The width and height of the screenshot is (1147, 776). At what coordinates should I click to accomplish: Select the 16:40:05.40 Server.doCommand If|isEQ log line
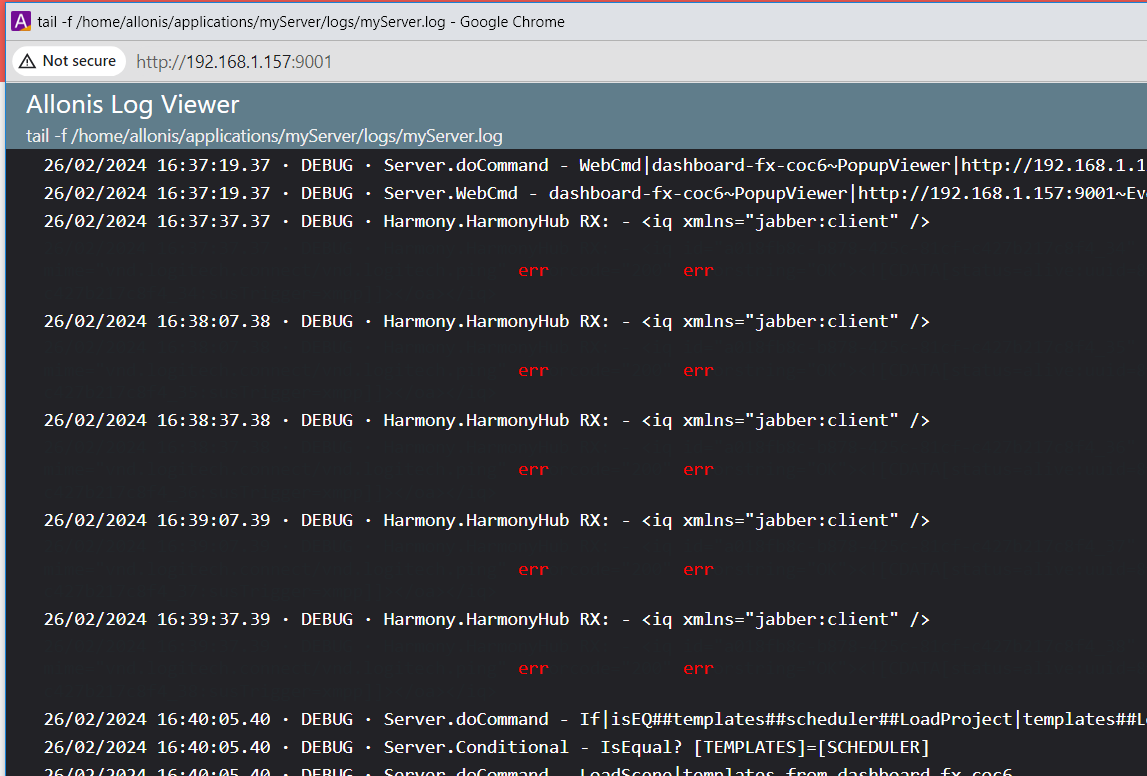point(595,720)
